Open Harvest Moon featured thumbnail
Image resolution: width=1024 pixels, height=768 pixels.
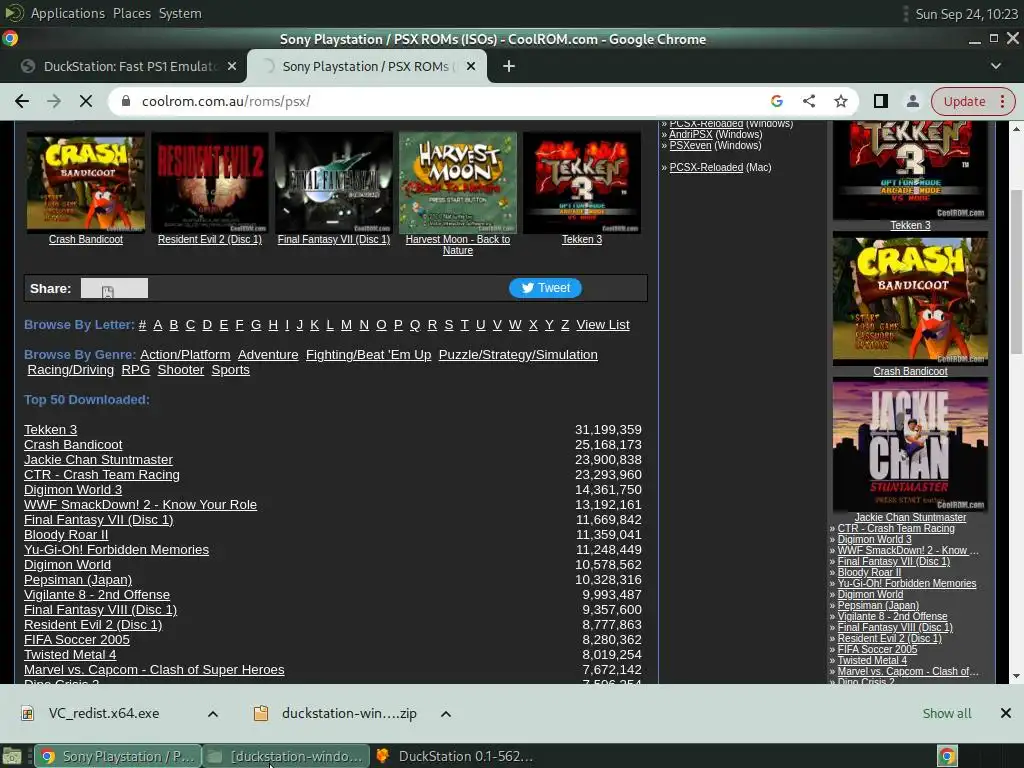458,183
